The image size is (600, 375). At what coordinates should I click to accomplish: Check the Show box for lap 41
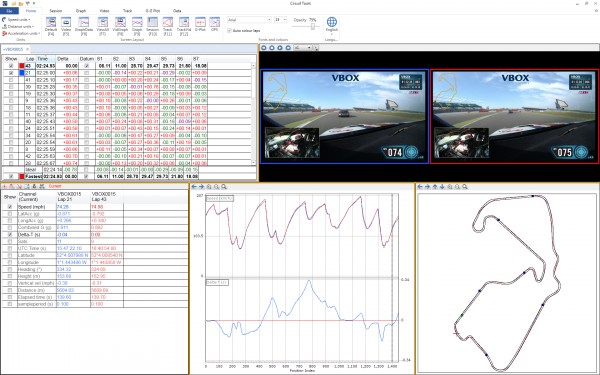tap(11, 80)
